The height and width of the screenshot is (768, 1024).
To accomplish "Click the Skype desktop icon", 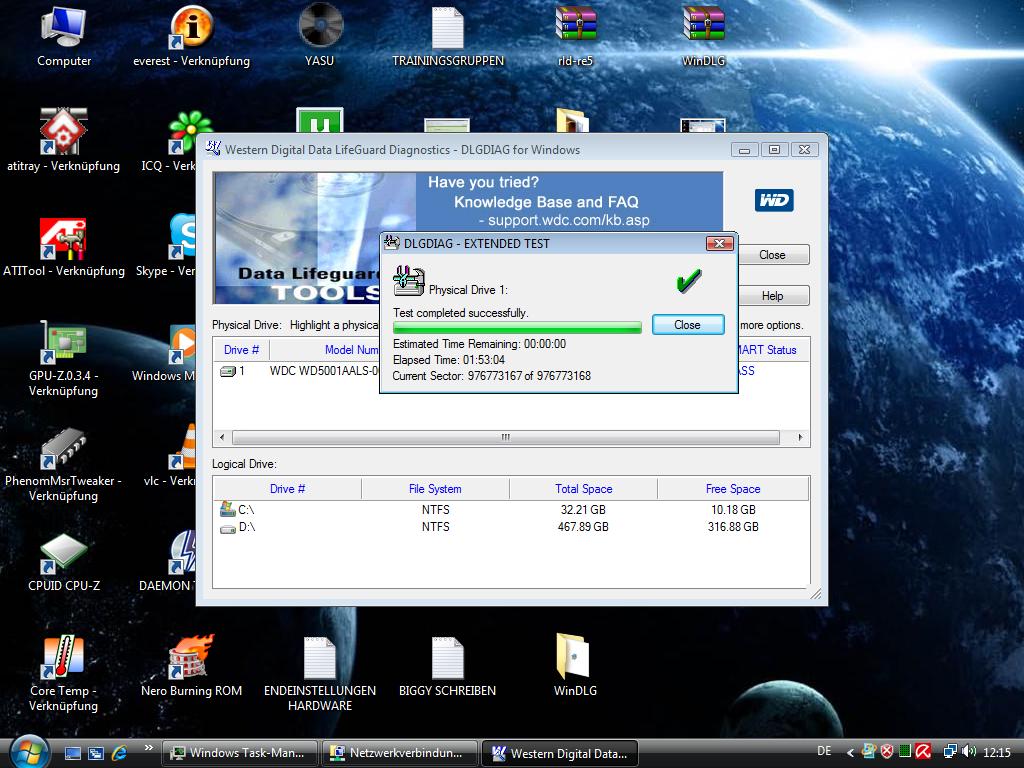I will click(182, 236).
